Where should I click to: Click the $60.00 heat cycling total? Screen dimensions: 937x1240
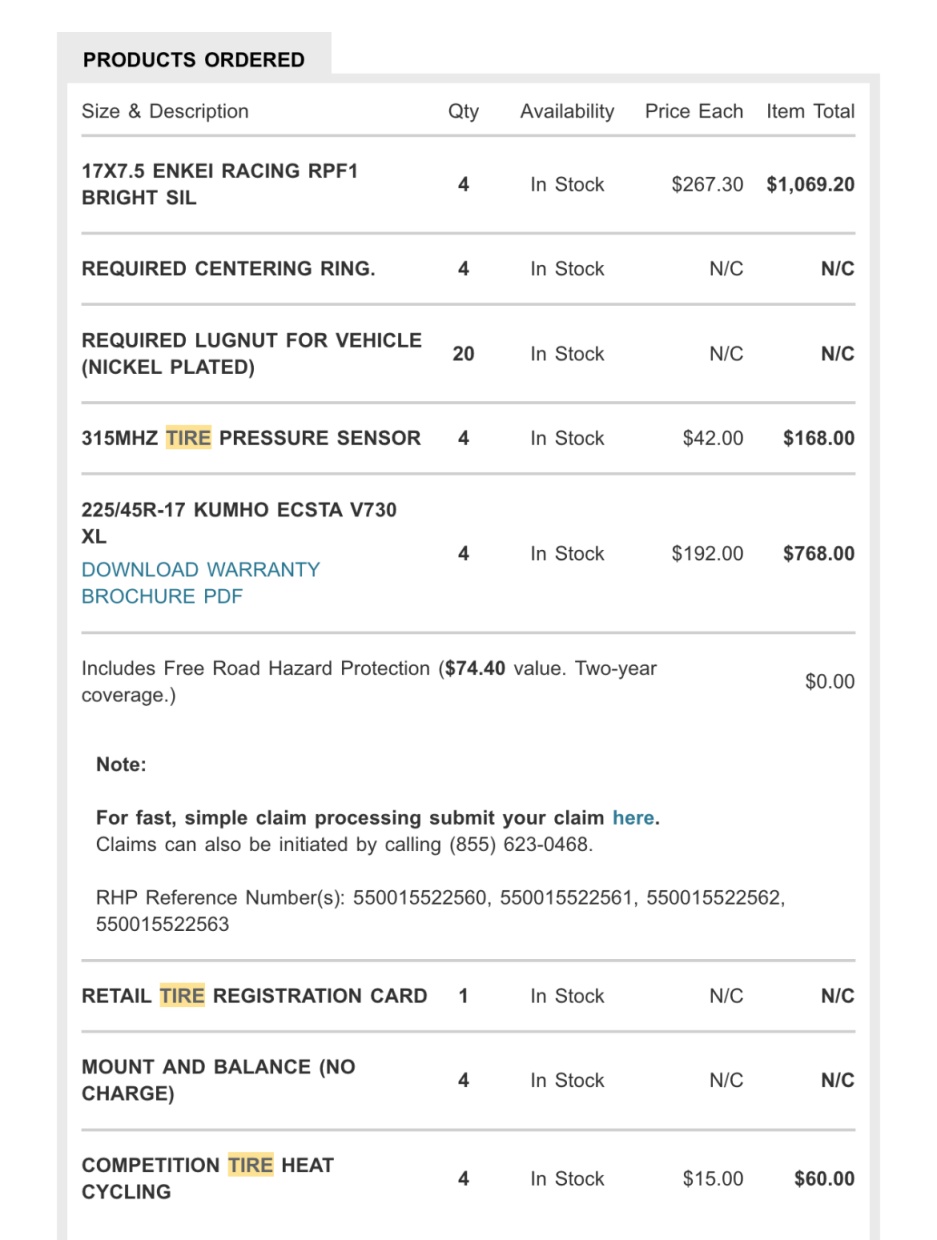click(824, 1179)
